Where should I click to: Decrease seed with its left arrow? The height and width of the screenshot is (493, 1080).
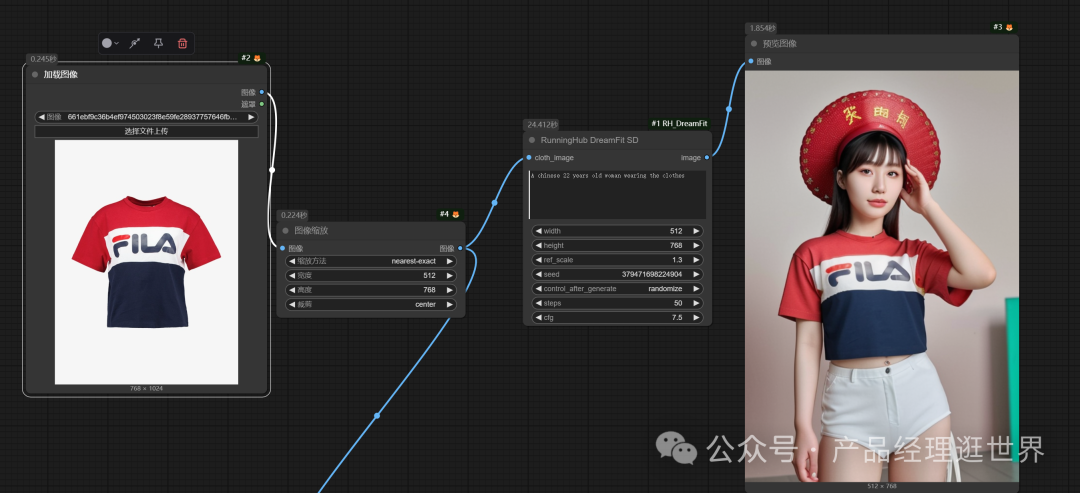[x=539, y=274]
